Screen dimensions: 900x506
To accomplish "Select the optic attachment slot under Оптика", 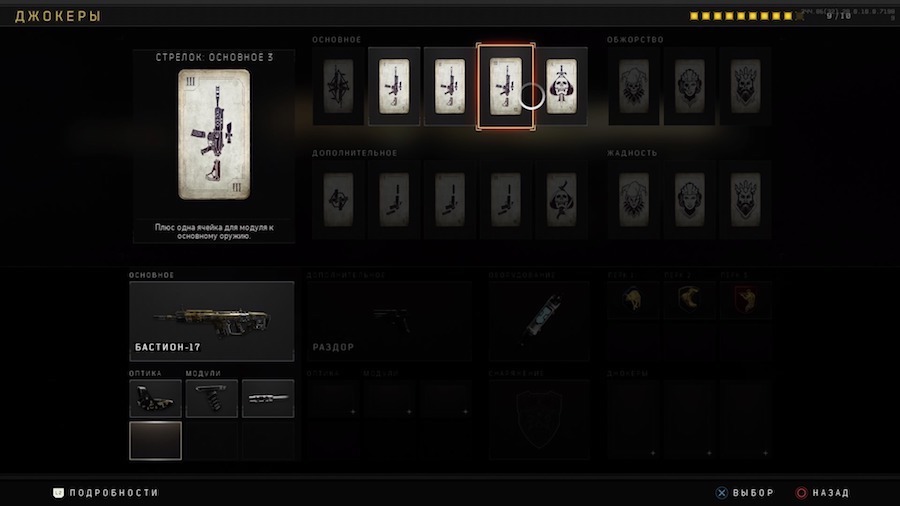I will tap(156, 398).
